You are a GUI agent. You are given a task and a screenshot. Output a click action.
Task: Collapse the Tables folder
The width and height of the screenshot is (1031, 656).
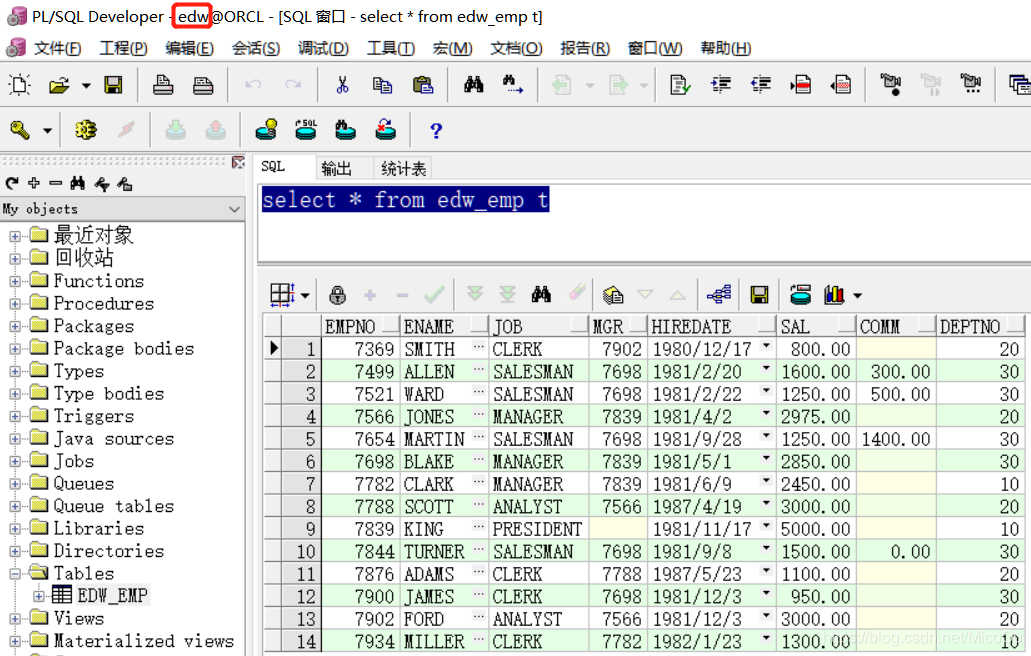pyautogui.click(x=14, y=574)
